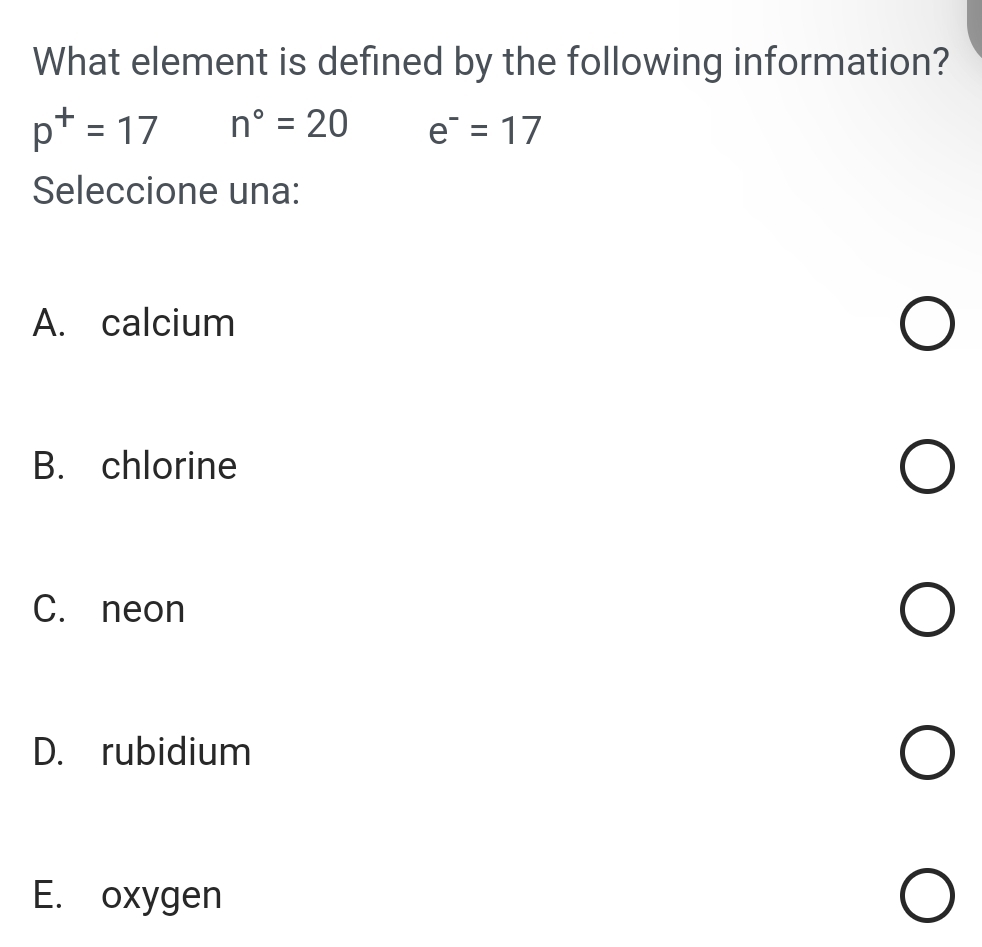
Task: Click the "Seleccione una:" prompt
Action: (166, 191)
